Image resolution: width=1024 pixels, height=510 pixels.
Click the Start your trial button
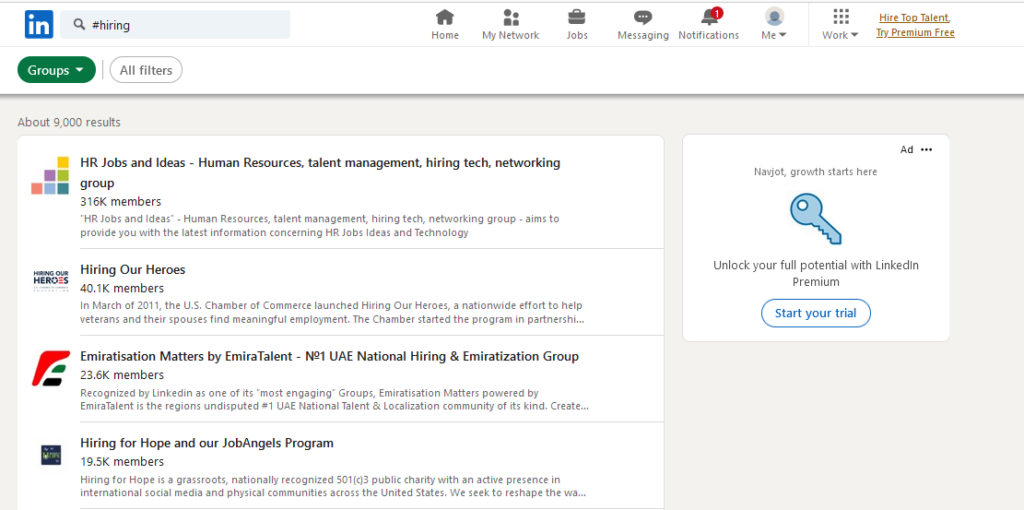coord(816,313)
